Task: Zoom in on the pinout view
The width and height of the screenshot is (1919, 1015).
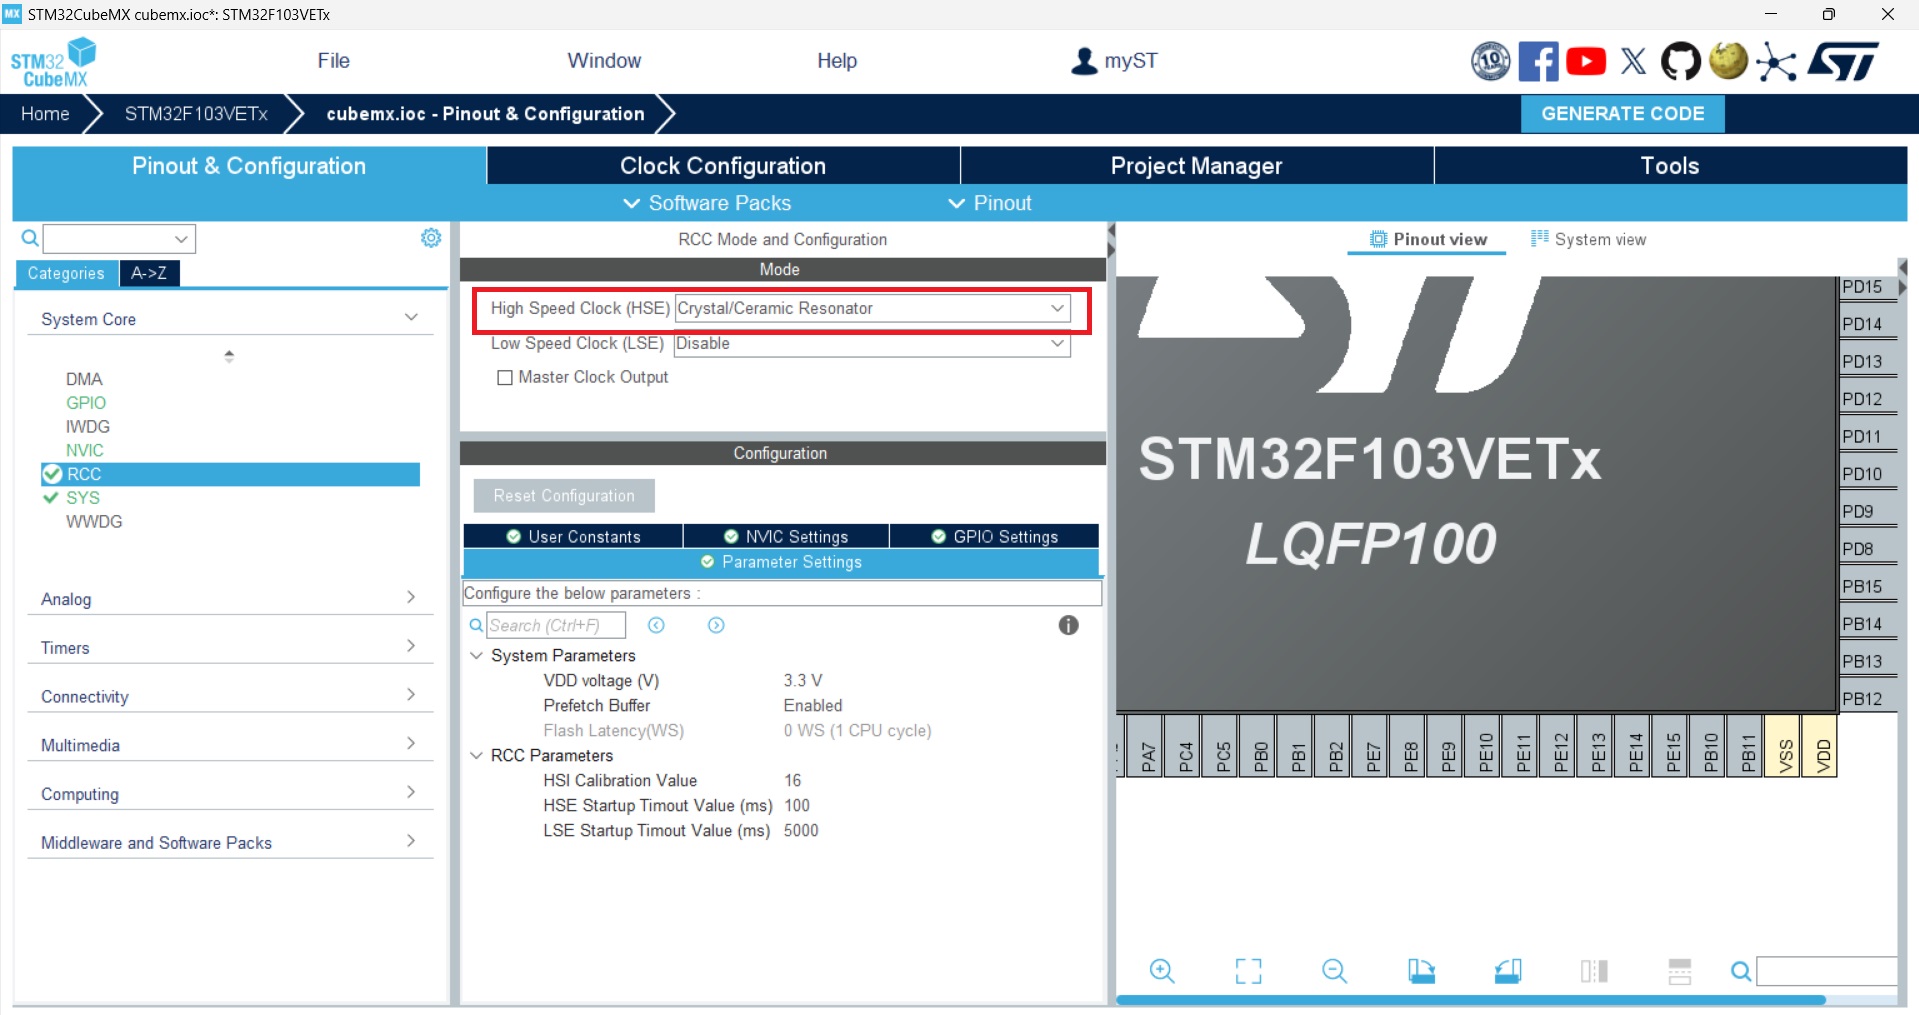Action: click(1162, 971)
